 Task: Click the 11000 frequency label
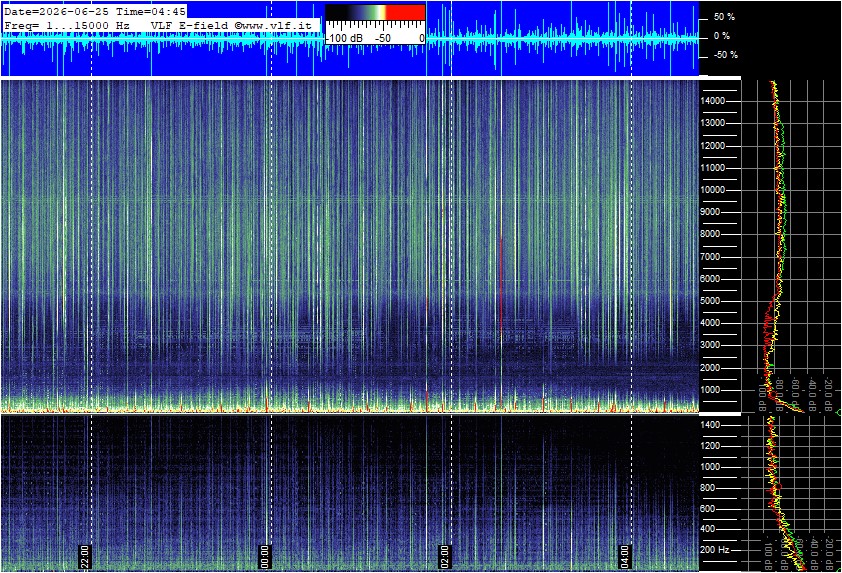(x=713, y=168)
